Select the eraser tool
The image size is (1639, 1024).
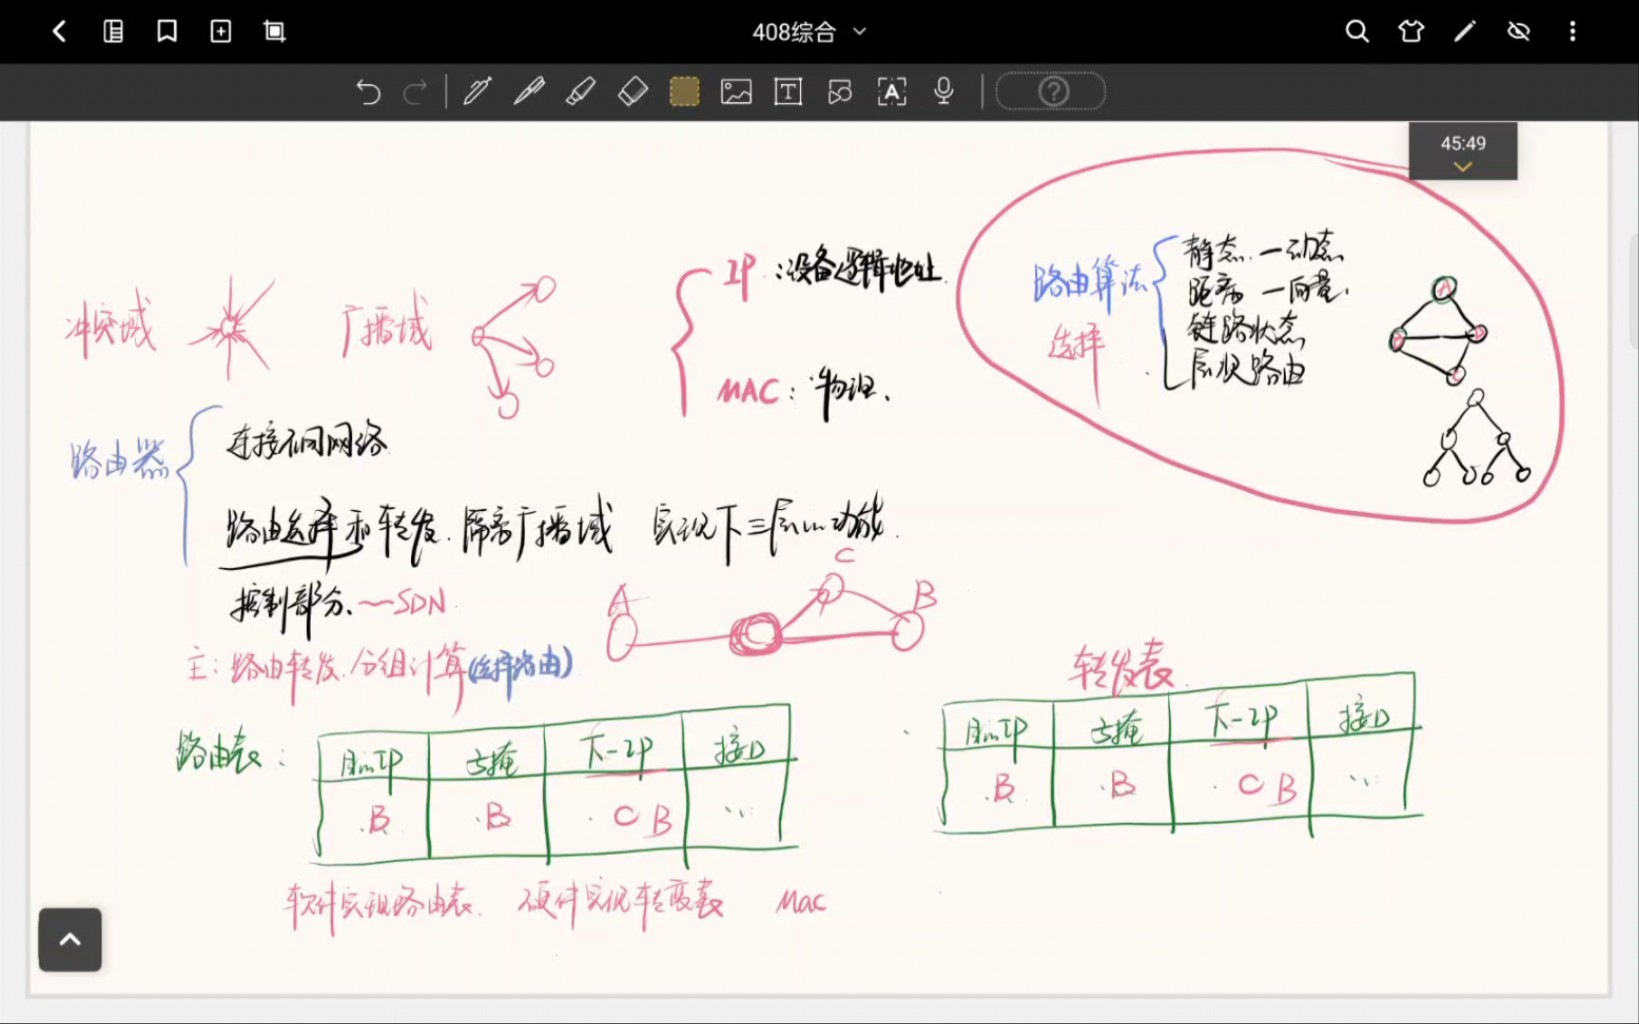633,92
